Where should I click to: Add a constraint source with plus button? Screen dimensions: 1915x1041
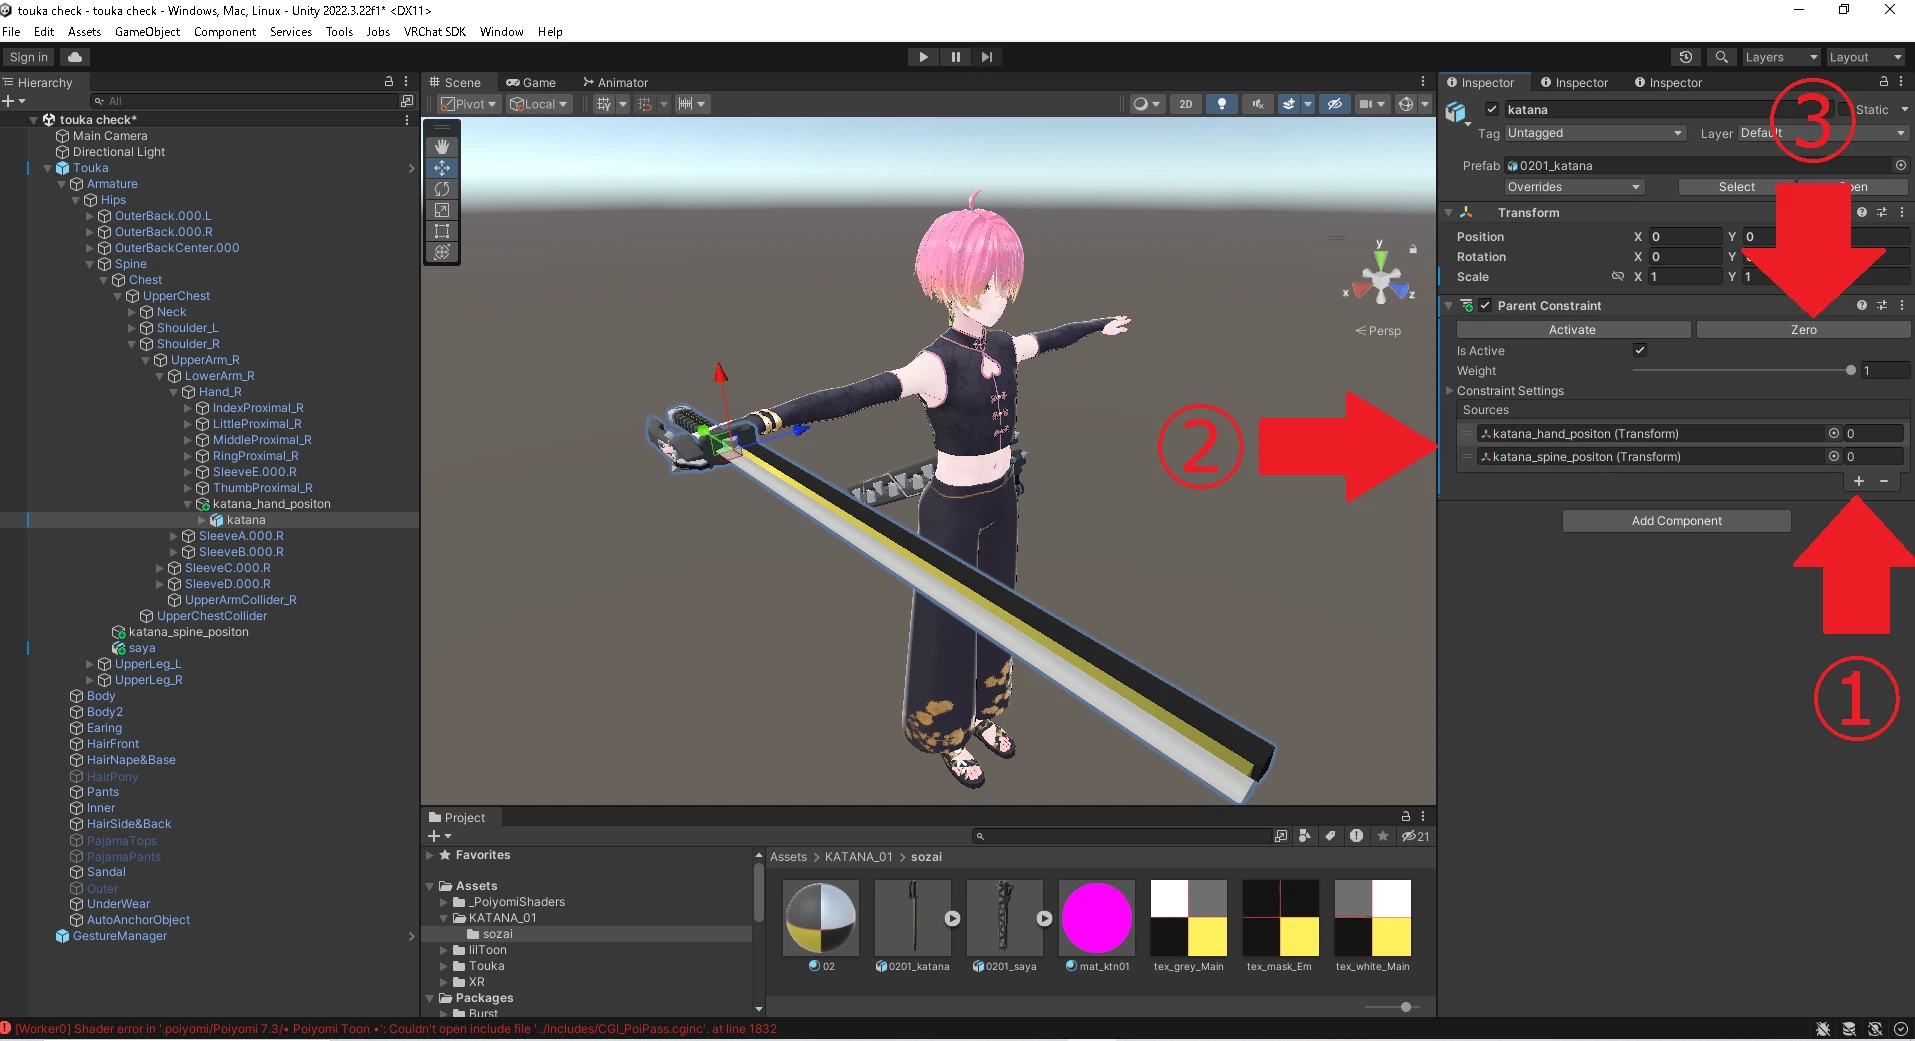[x=1859, y=481]
